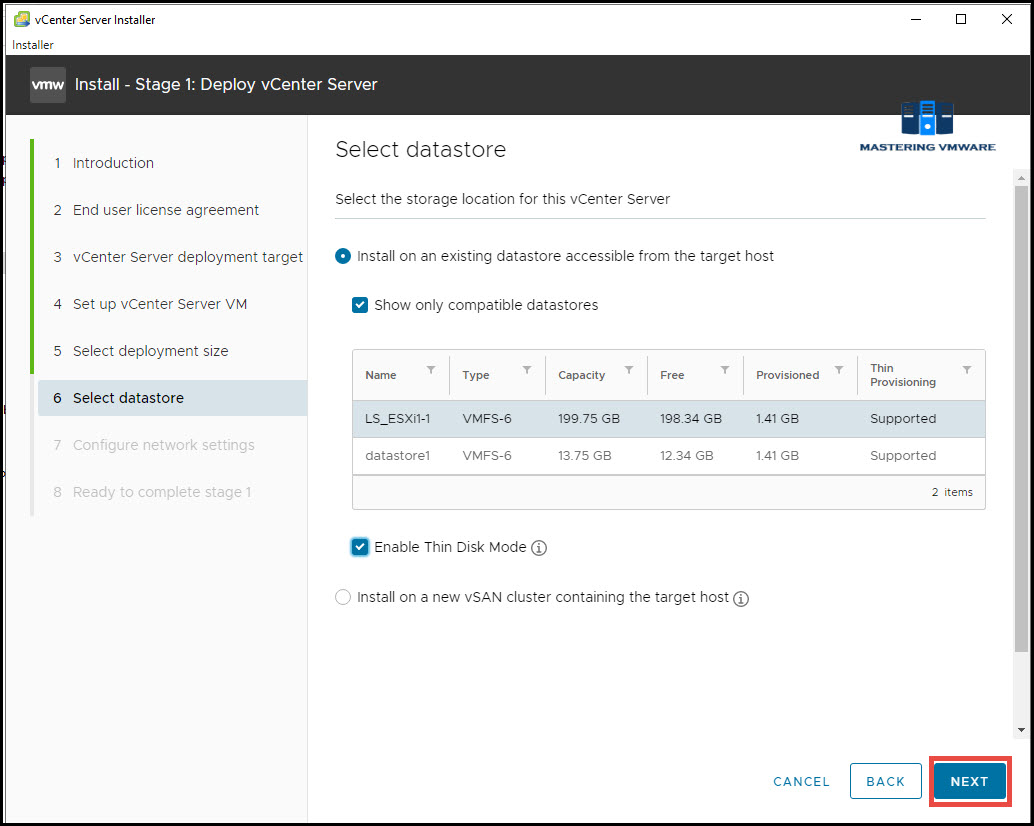The height and width of the screenshot is (826, 1034).
Task: Click the 199.75 GB capacity cell
Action: click(x=589, y=419)
